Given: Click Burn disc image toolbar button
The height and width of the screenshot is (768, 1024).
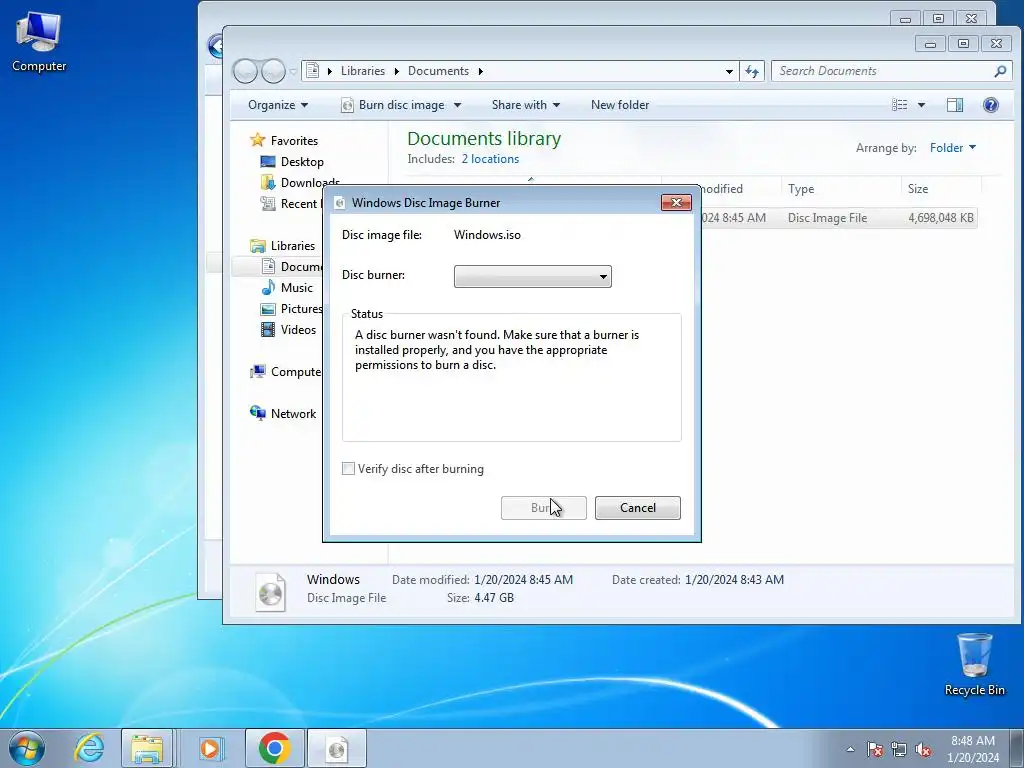Looking at the screenshot, I should (x=393, y=104).
